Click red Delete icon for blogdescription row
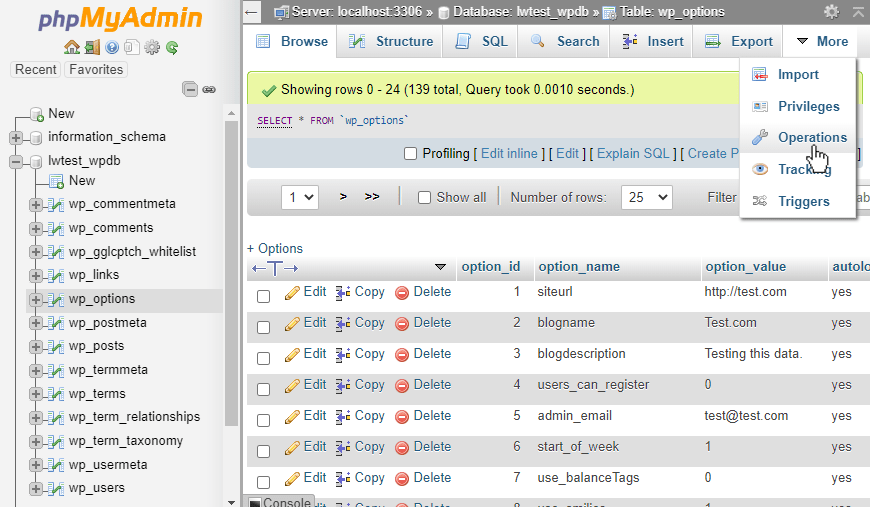The image size is (870, 507). pyautogui.click(x=402, y=354)
